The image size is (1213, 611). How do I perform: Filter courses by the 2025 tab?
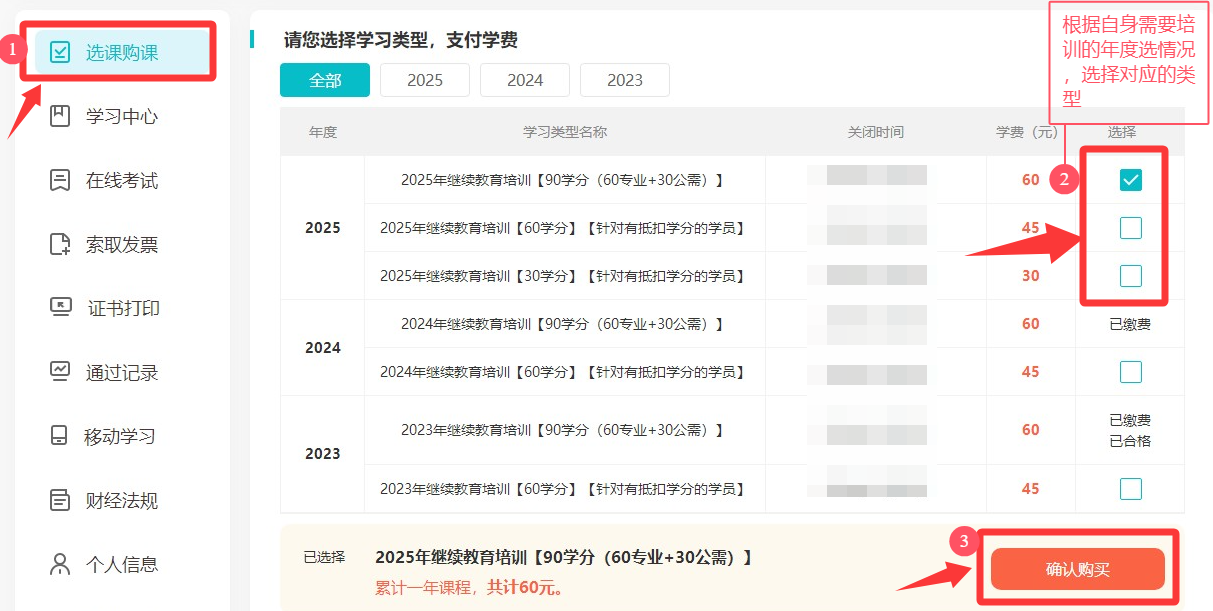click(x=425, y=80)
